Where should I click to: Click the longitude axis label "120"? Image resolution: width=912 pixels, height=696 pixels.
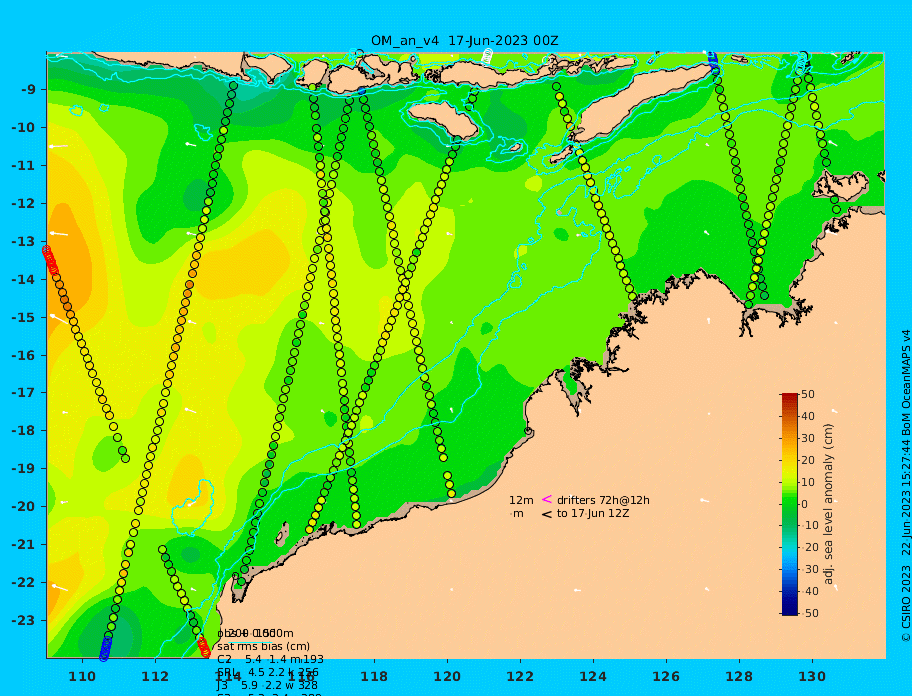(x=447, y=676)
